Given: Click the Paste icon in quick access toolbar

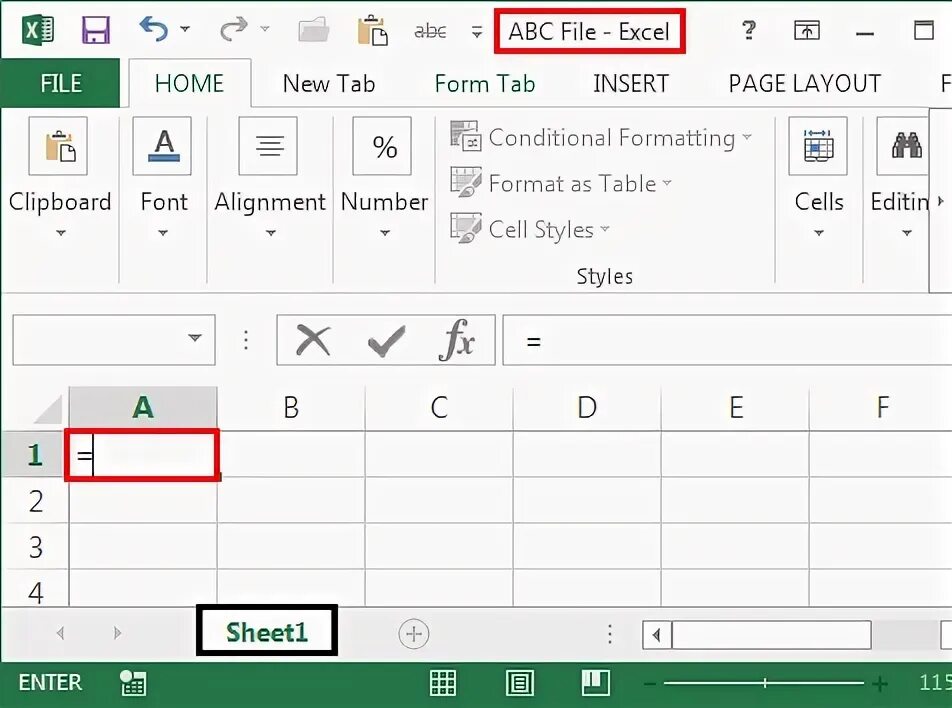Looking at the screenshot, I should coord(372,30).
